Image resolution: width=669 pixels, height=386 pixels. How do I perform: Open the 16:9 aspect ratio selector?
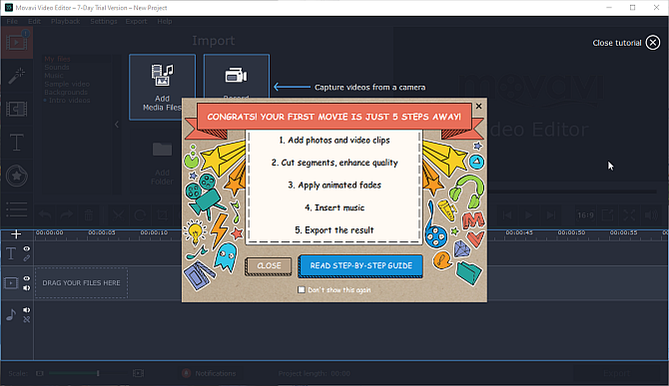[585, 215]
